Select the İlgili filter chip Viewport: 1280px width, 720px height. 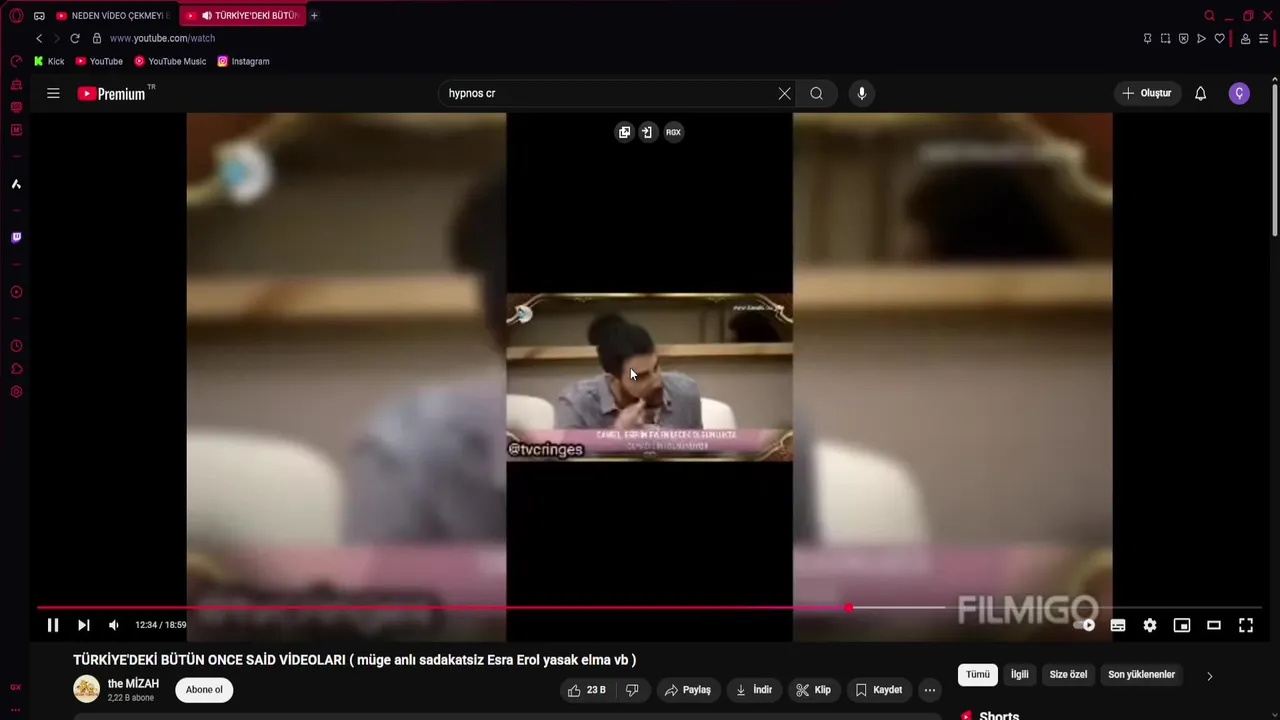(1019, 675)
